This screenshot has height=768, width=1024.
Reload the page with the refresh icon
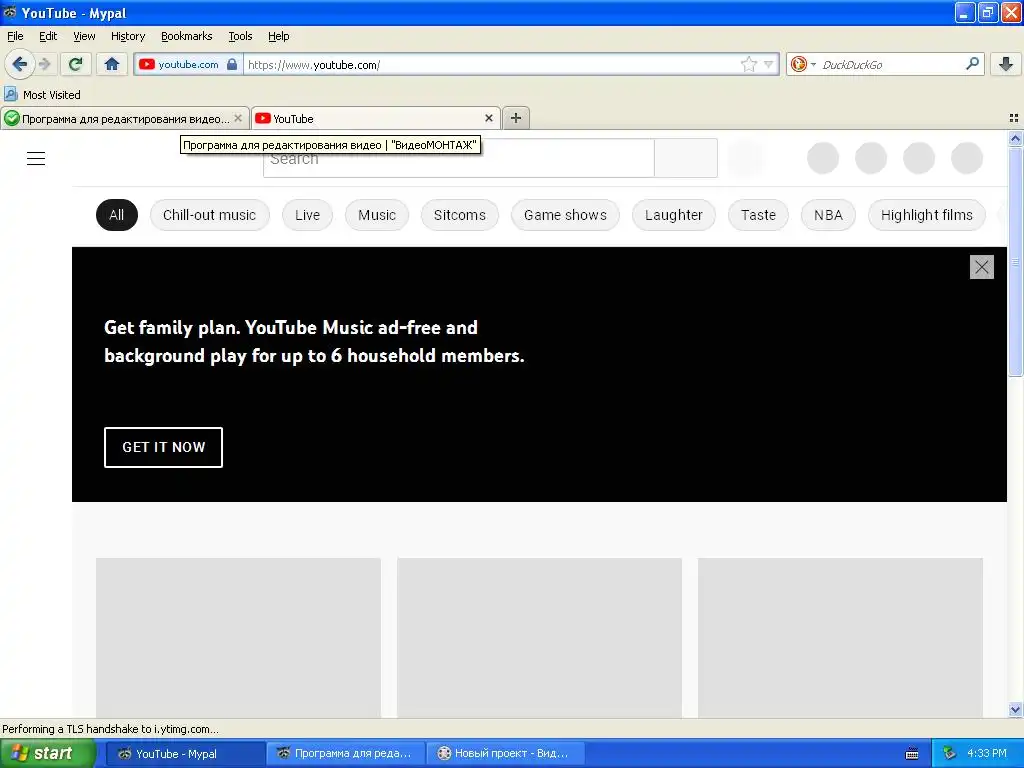click(x=75, y=64)
